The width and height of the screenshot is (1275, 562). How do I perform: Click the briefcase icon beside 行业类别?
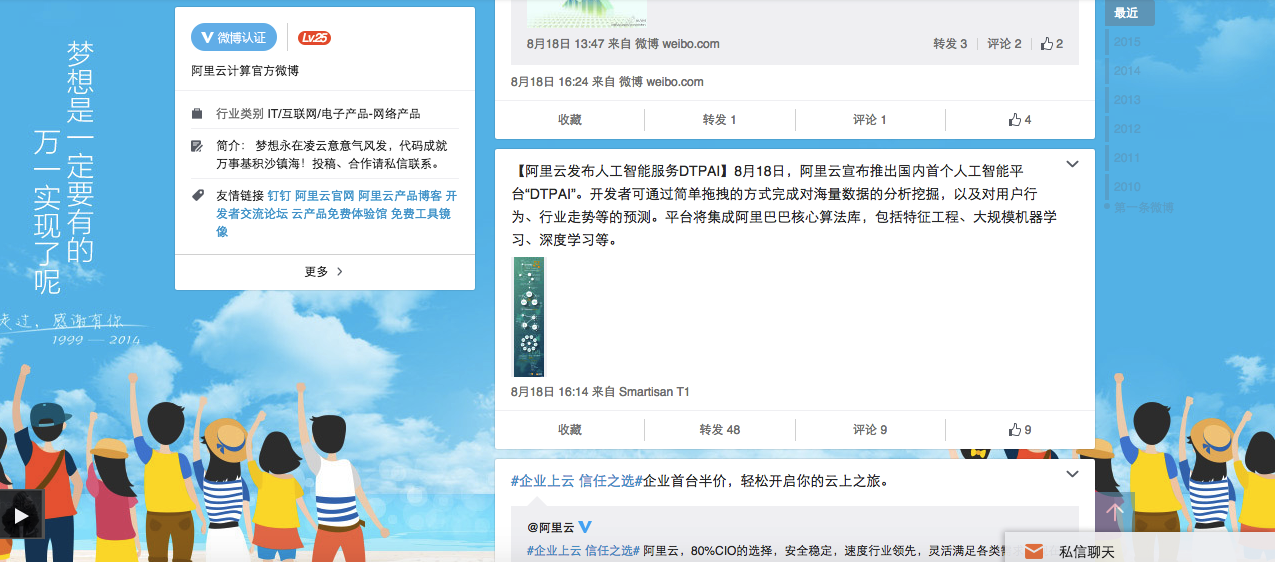click(x=197, y=114)
